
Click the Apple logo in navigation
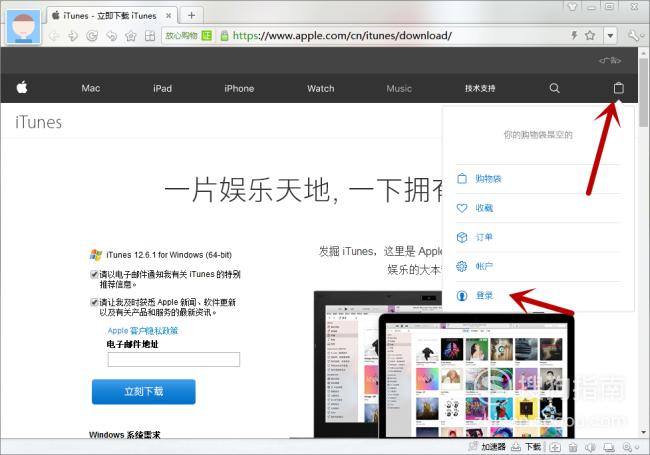(x=22, y=87)
